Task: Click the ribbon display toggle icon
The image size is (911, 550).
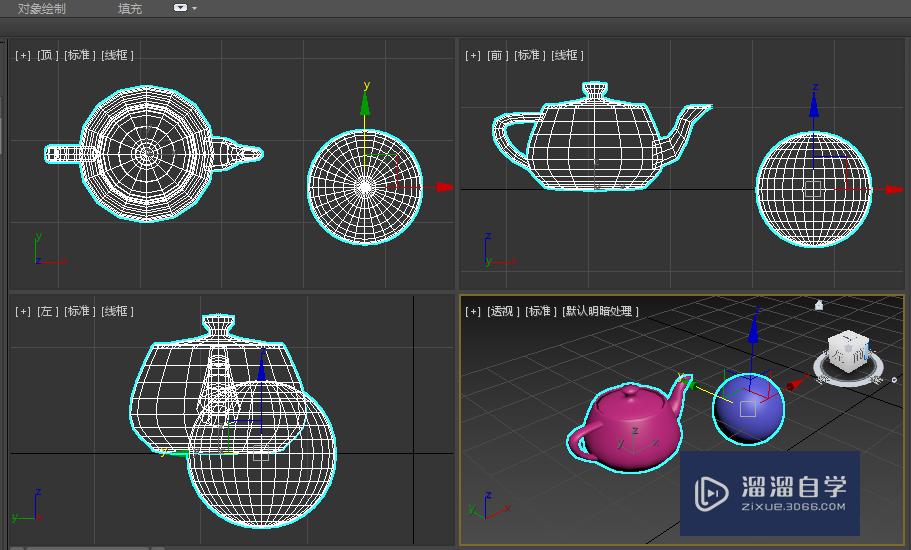Action: click(181, 8)
